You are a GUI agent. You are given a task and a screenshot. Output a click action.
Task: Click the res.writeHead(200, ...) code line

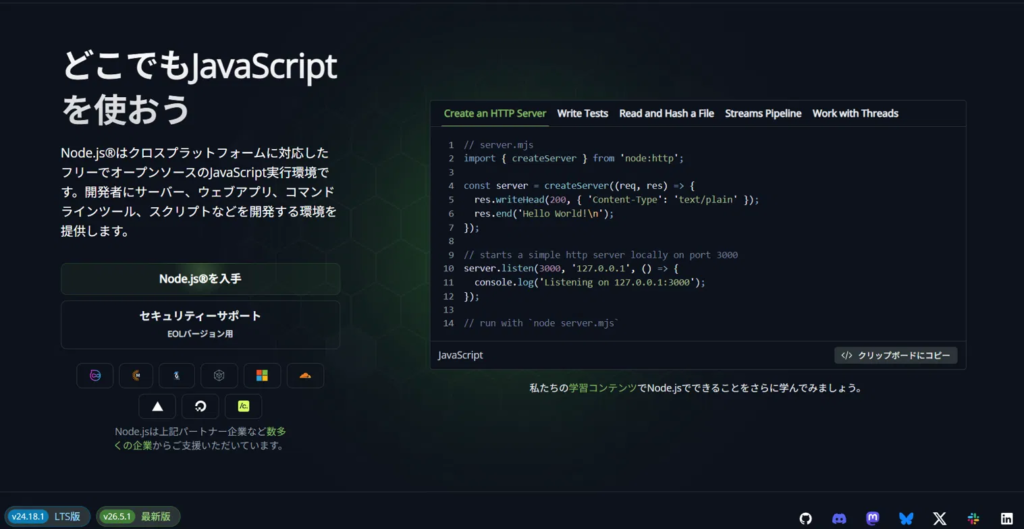(616, 200)
